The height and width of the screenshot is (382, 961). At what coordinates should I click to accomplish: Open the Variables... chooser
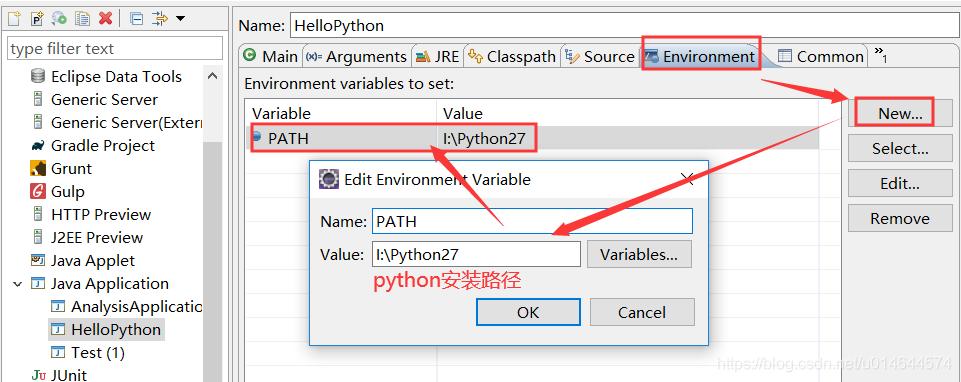(639, 254)
